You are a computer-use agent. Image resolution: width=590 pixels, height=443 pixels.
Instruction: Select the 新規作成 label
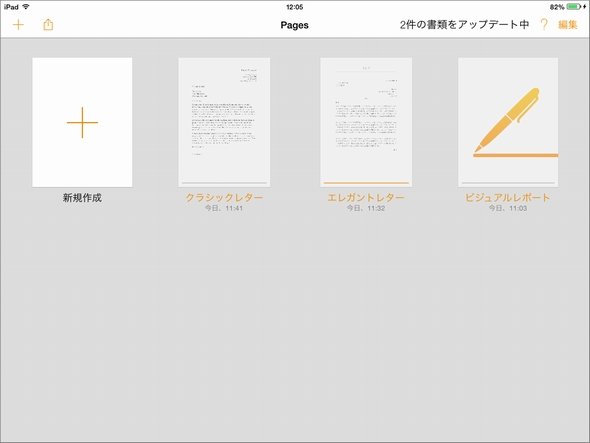coord(82,198)
